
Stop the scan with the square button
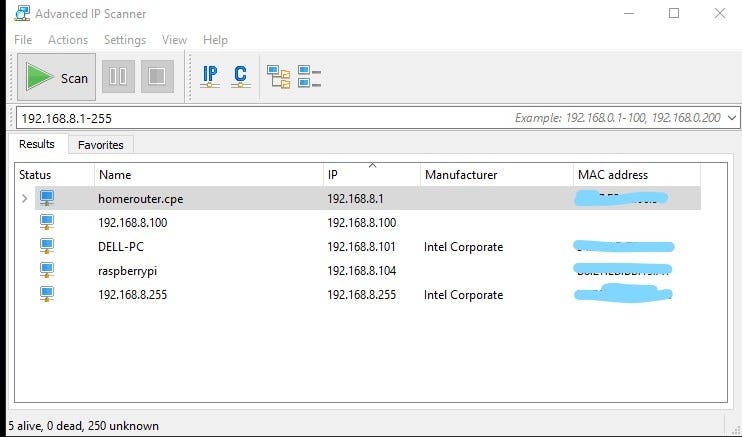pos(157,76)
